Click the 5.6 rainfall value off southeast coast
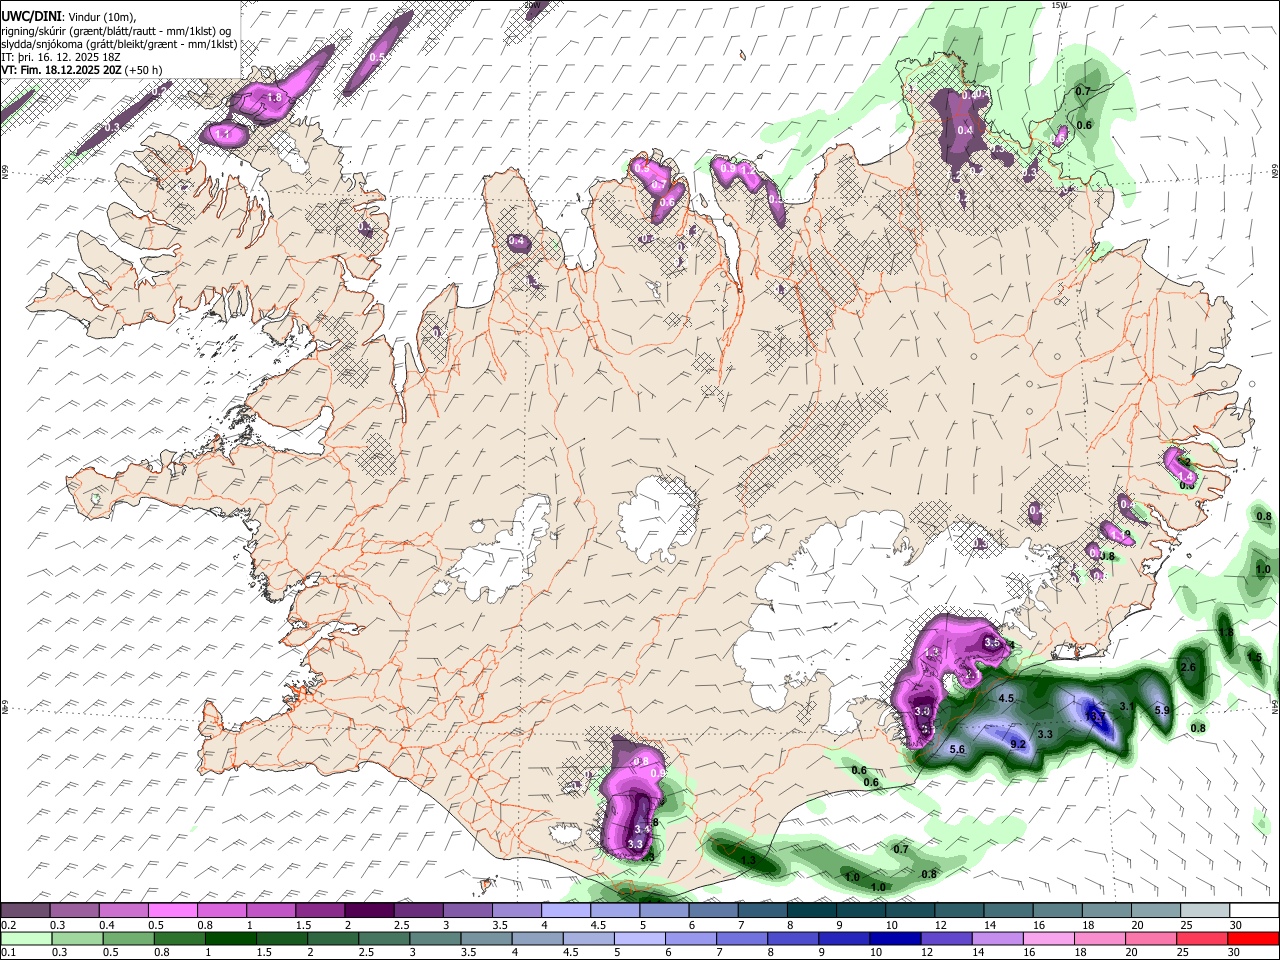 (x=956, y=750)
